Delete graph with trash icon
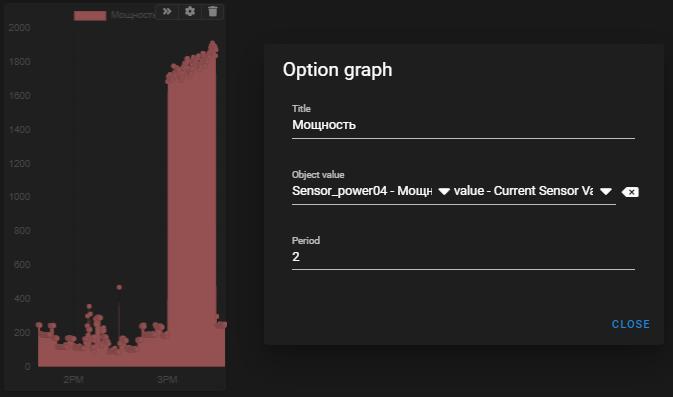This screenshot has height=397, width=673. click(x=212, y=12)
